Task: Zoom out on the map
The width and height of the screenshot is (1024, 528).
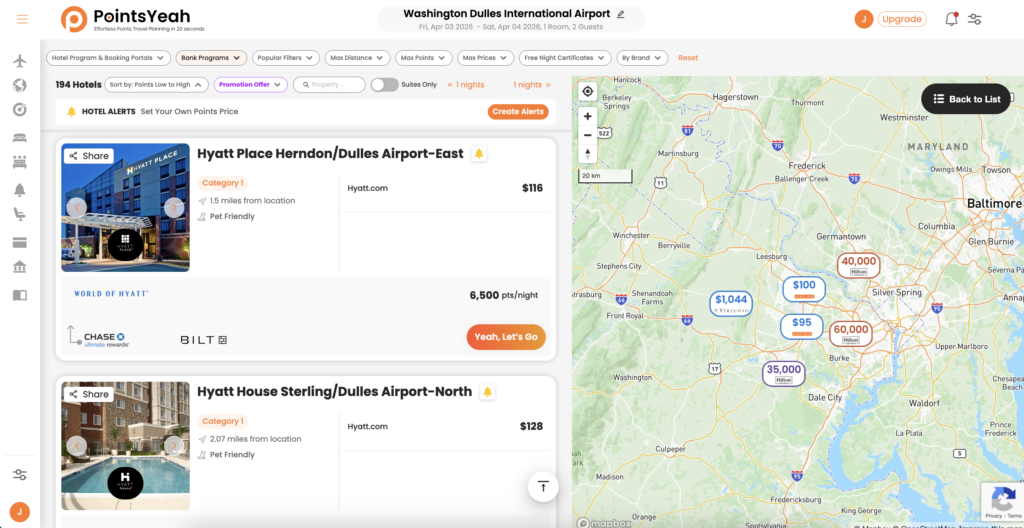Action: [x=588, y=135]
